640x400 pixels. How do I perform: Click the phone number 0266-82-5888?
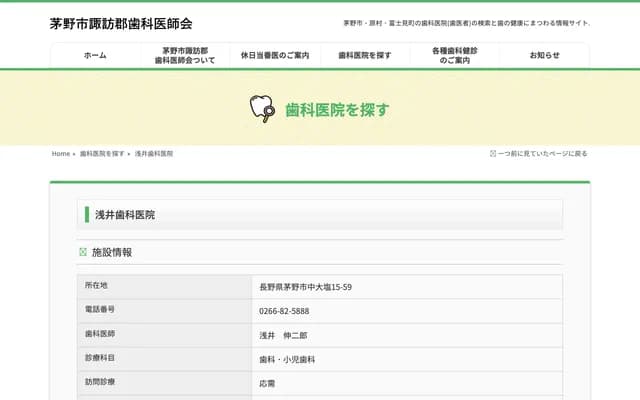pos(285,311)
